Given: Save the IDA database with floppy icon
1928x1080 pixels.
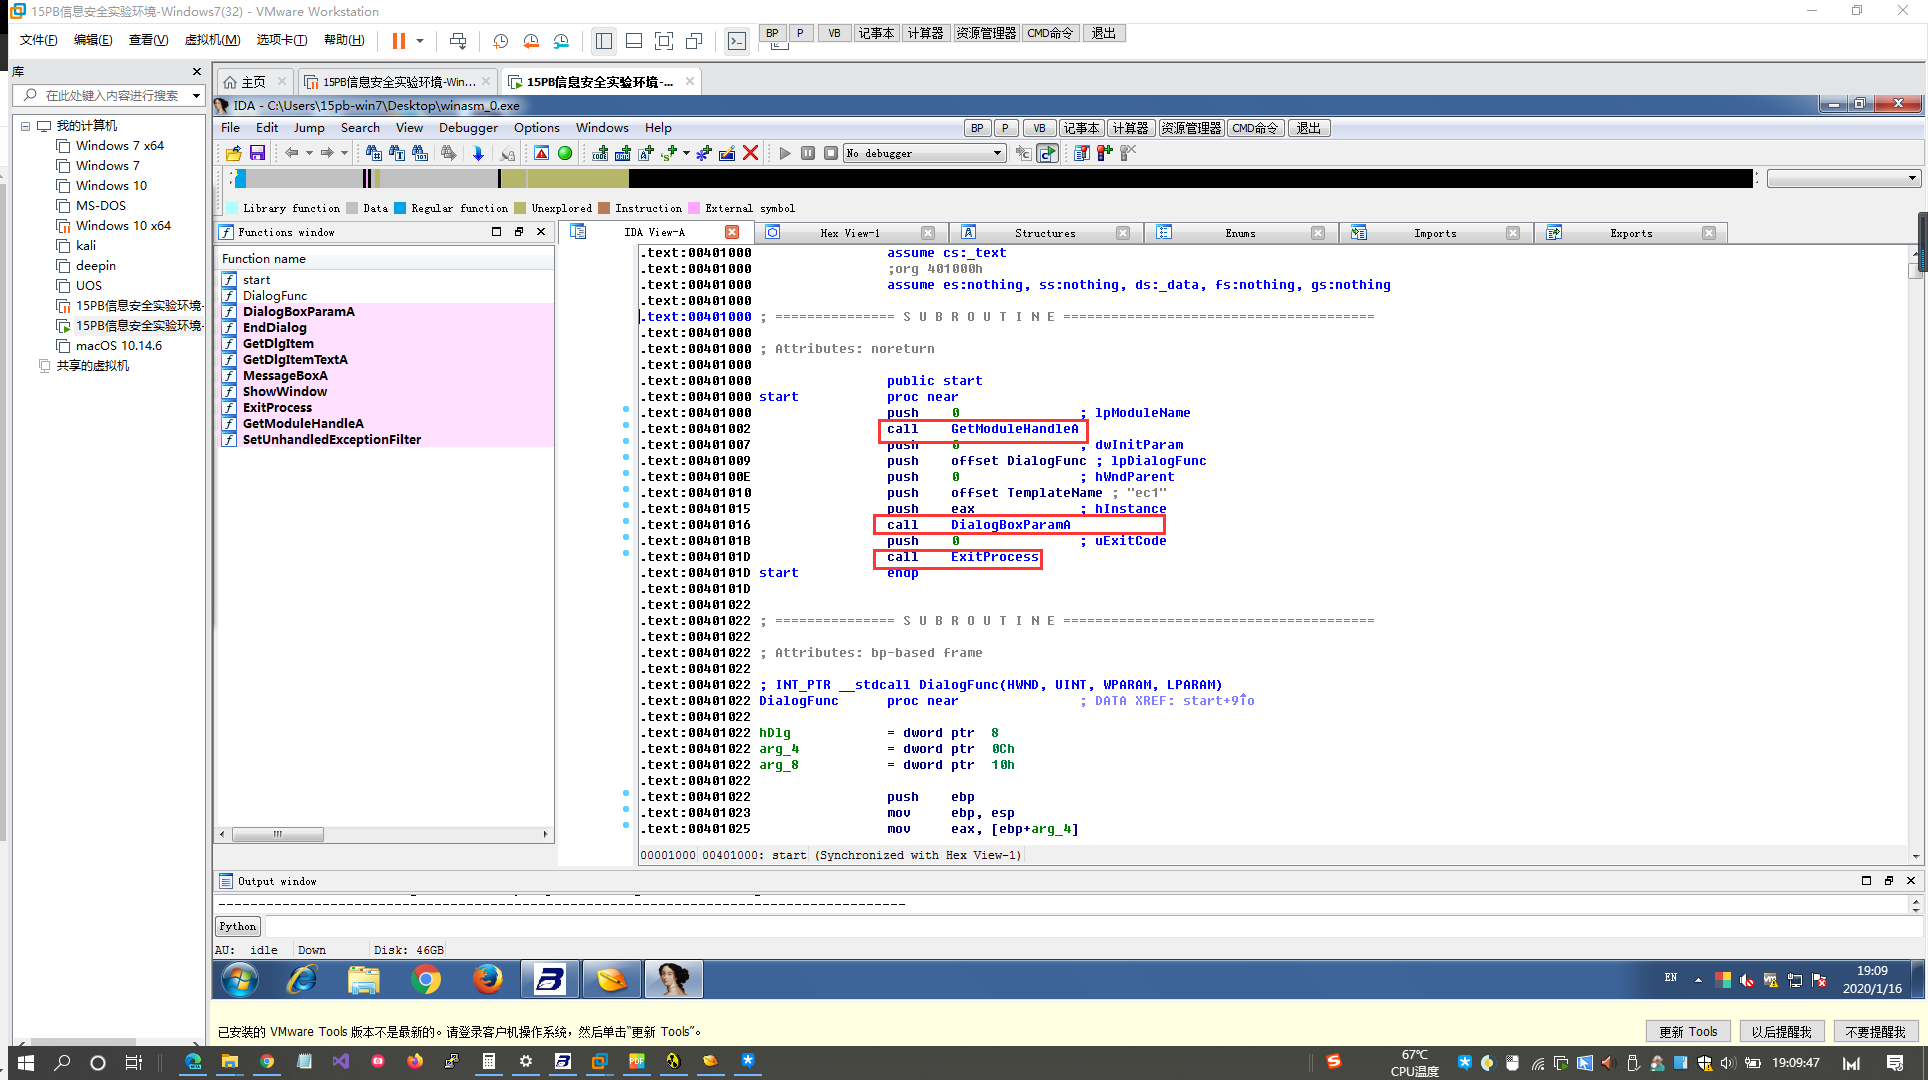Looking at the screenshot, I should pos(257,153).
